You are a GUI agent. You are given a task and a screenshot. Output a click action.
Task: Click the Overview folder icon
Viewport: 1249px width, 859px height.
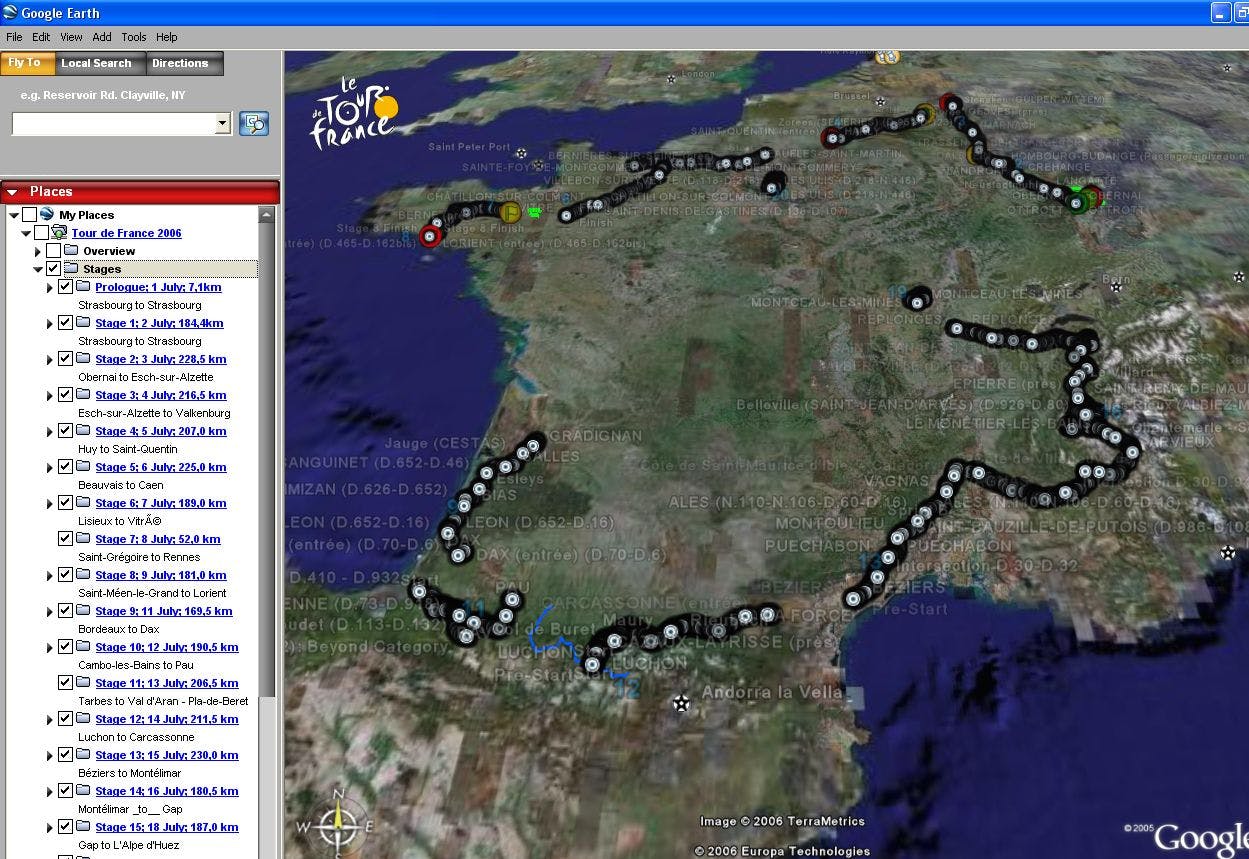point(71,250)
